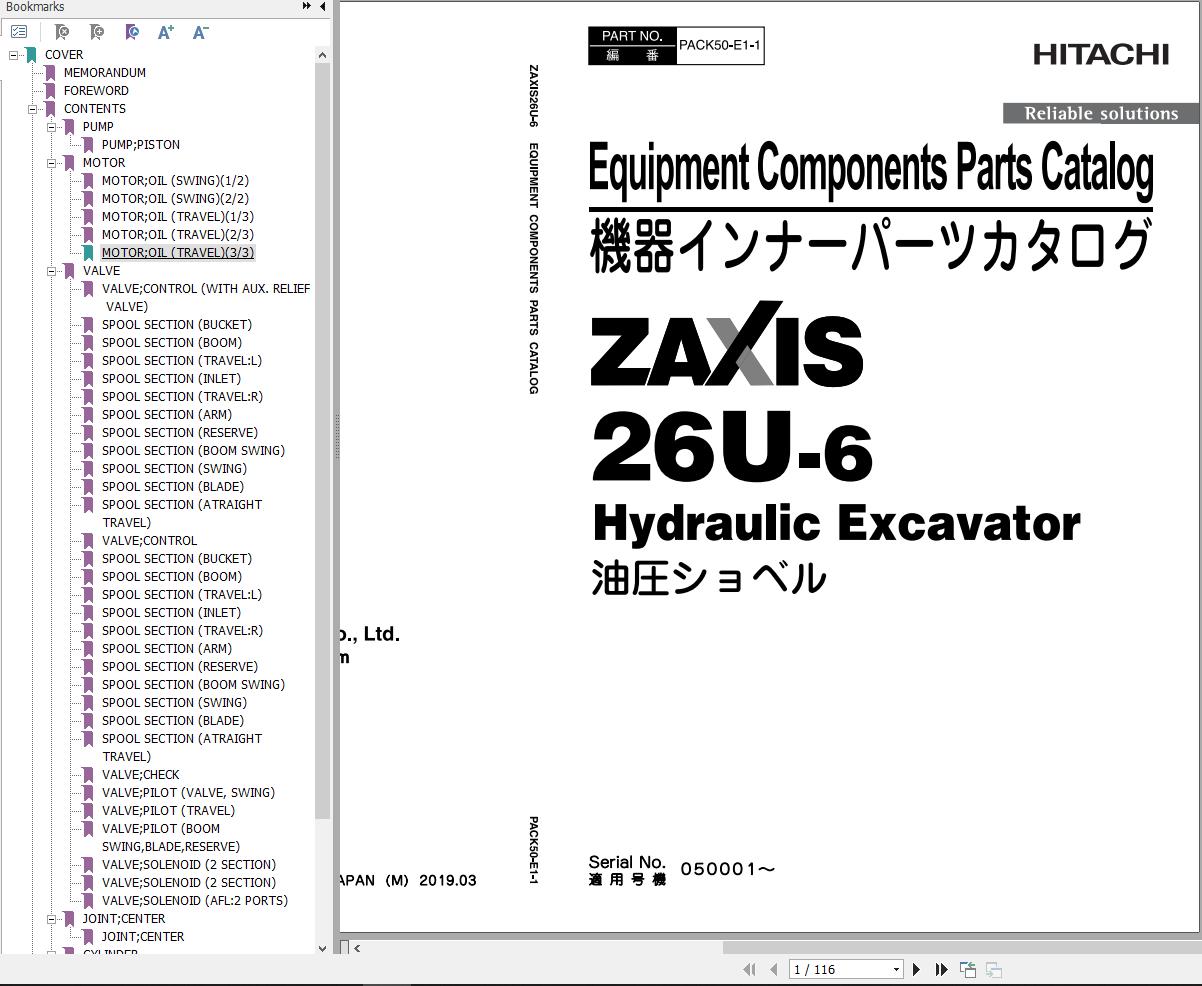Go to the next page arrow
The height and width of the screenshot is (986, 1202).
[x=916, y=969]
